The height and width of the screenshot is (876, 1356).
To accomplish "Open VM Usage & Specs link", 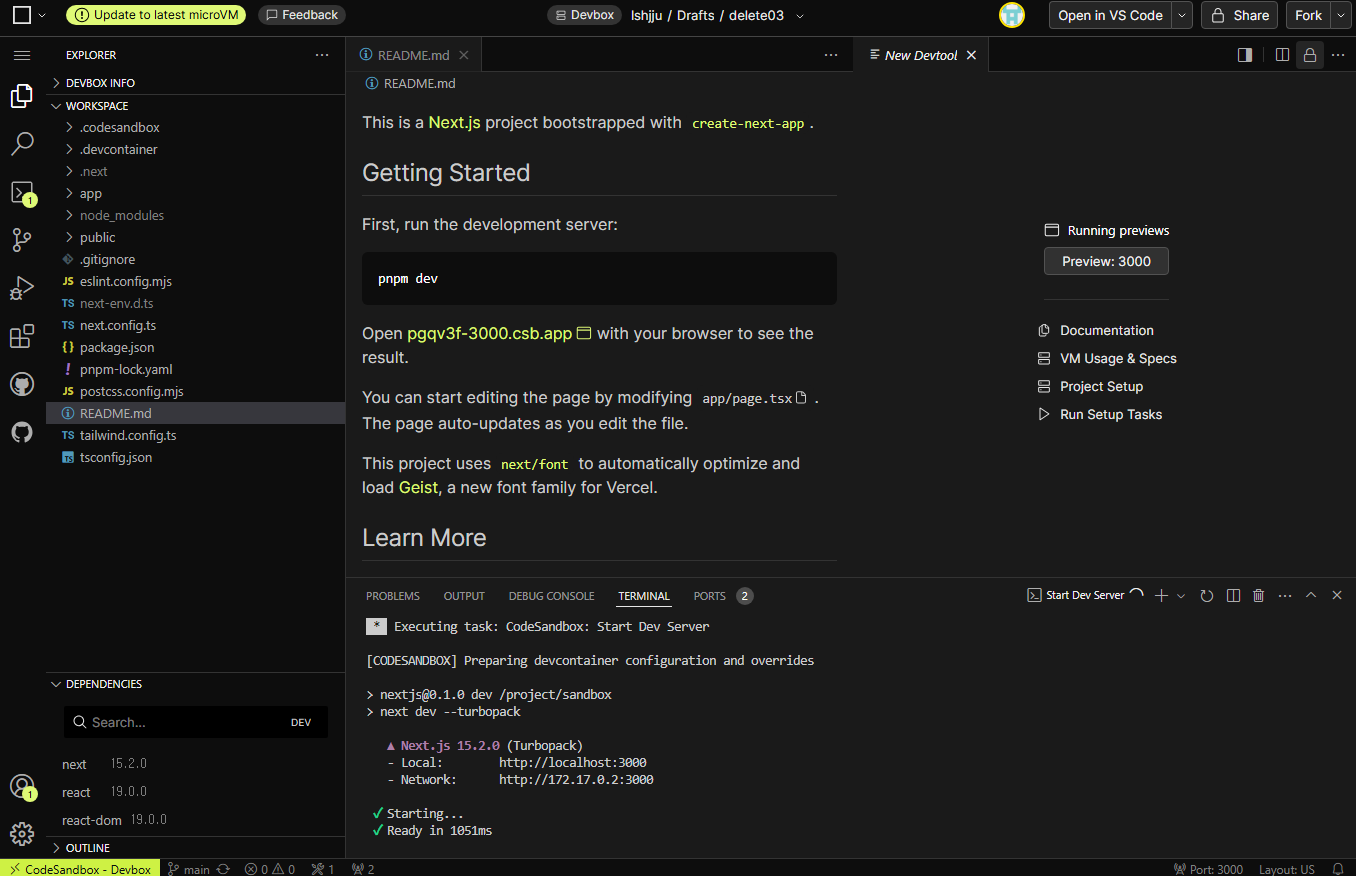I will [1107, 358].
